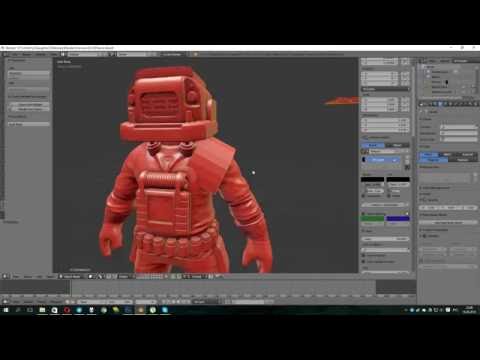Viewport: 480px width, 360px height.
Task: Click the Blender logo icon in top header
Action: [x=195, y=54]
